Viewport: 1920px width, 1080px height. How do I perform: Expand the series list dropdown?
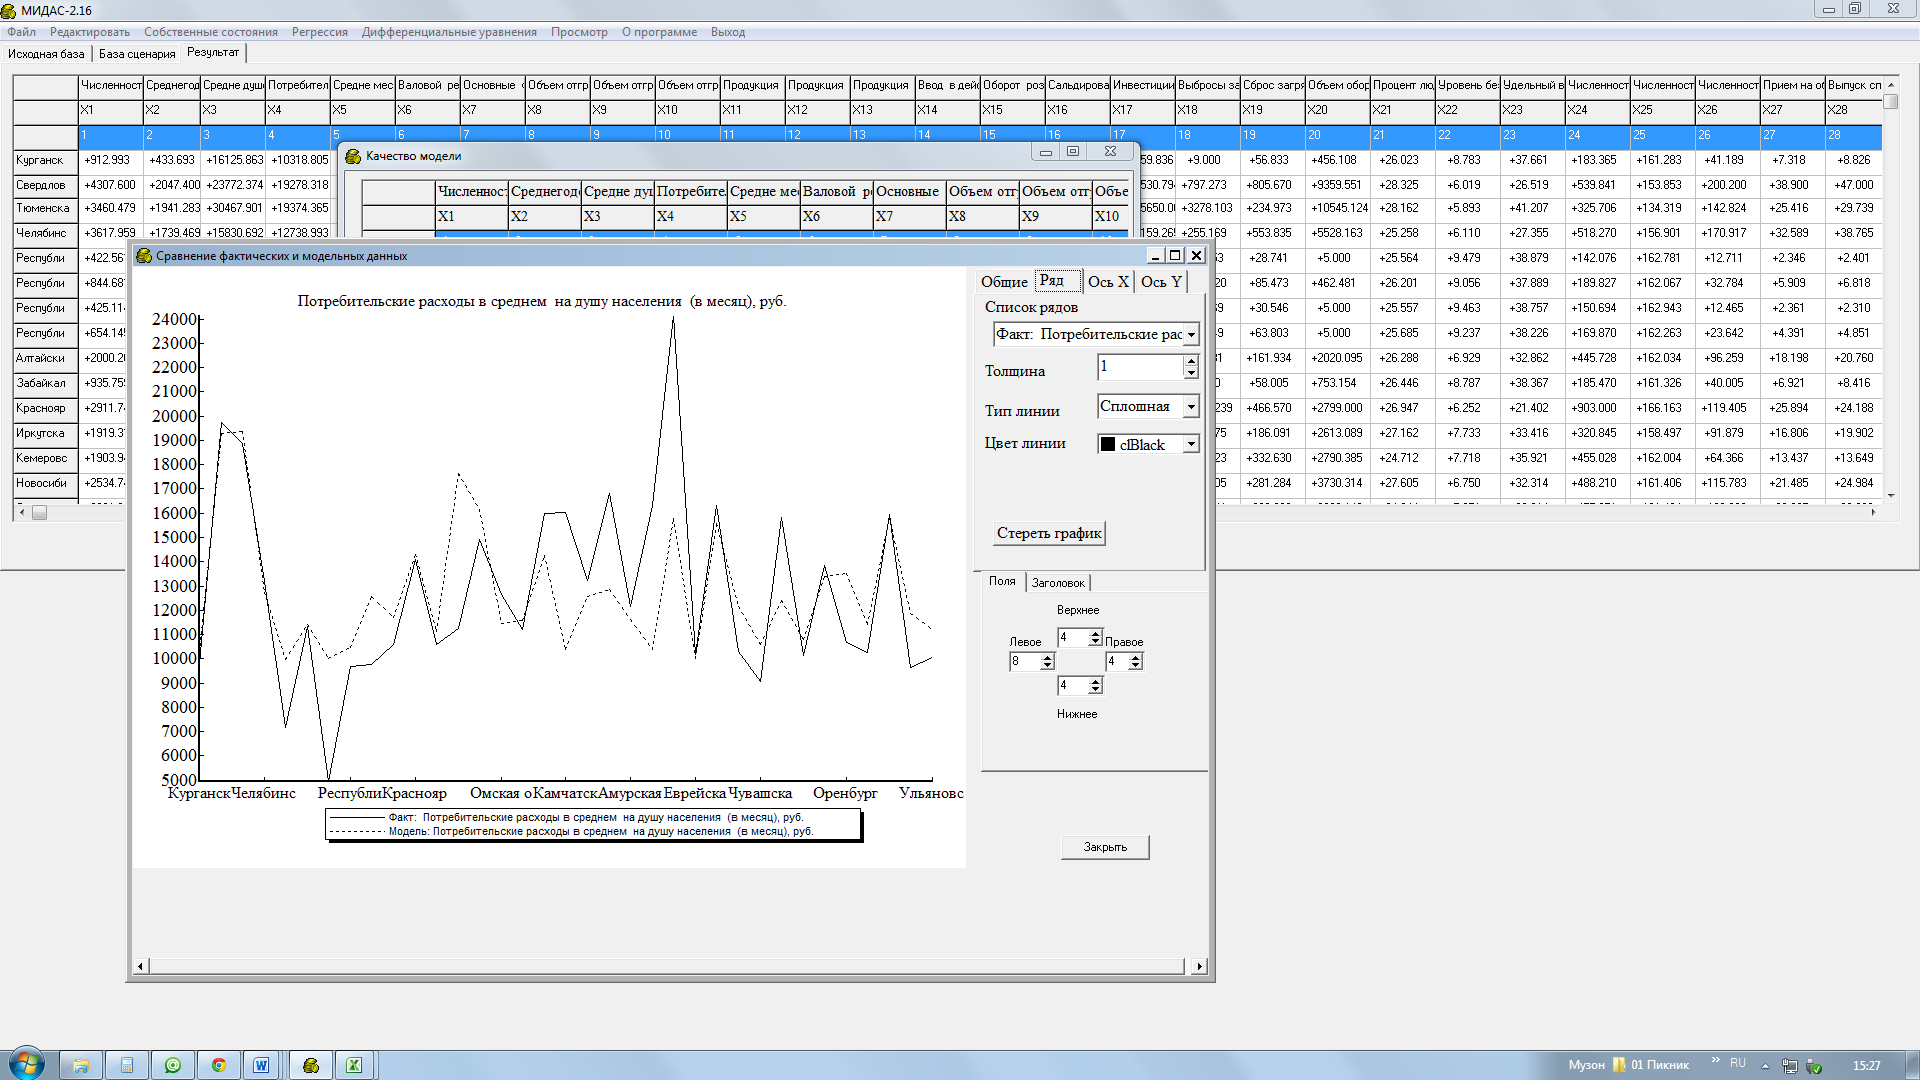click(1191, 335)
